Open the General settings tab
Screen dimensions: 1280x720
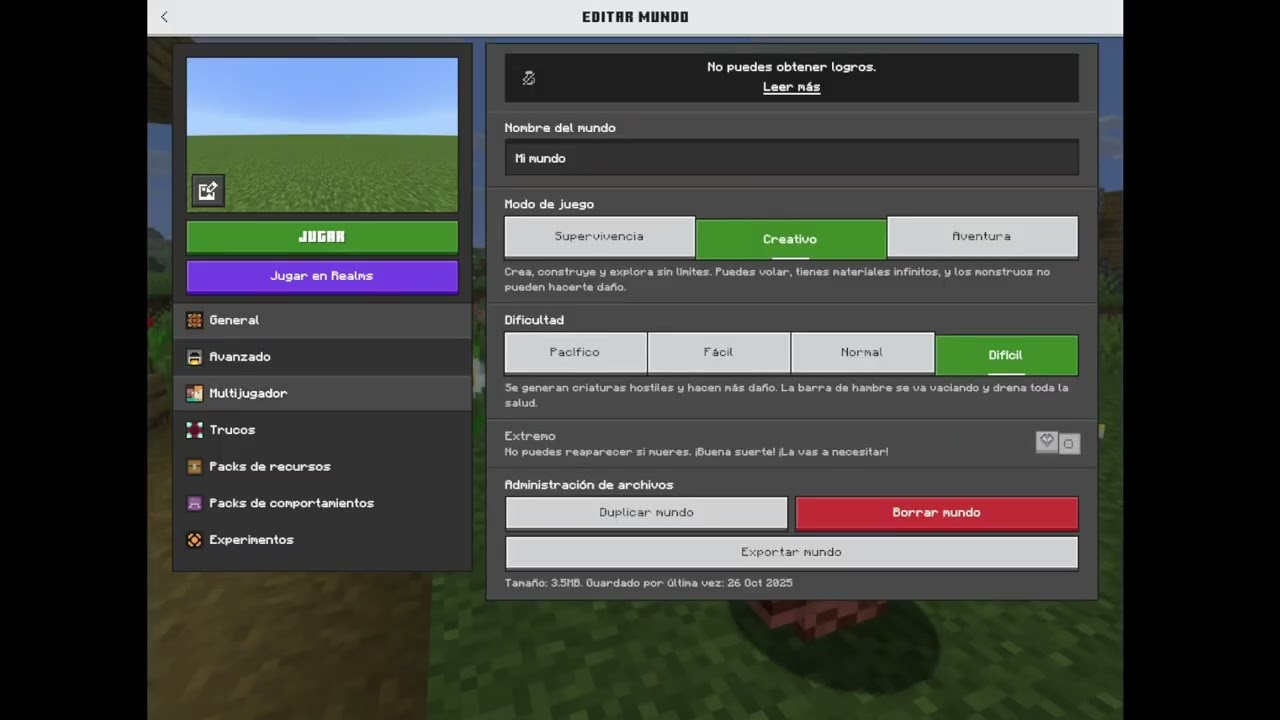[x=322, y=320]
